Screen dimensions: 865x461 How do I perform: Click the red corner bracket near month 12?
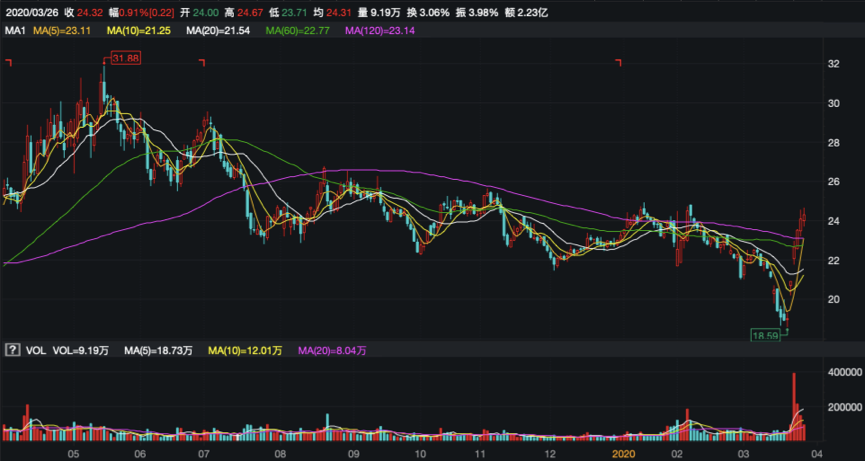(x=619, y=64)
